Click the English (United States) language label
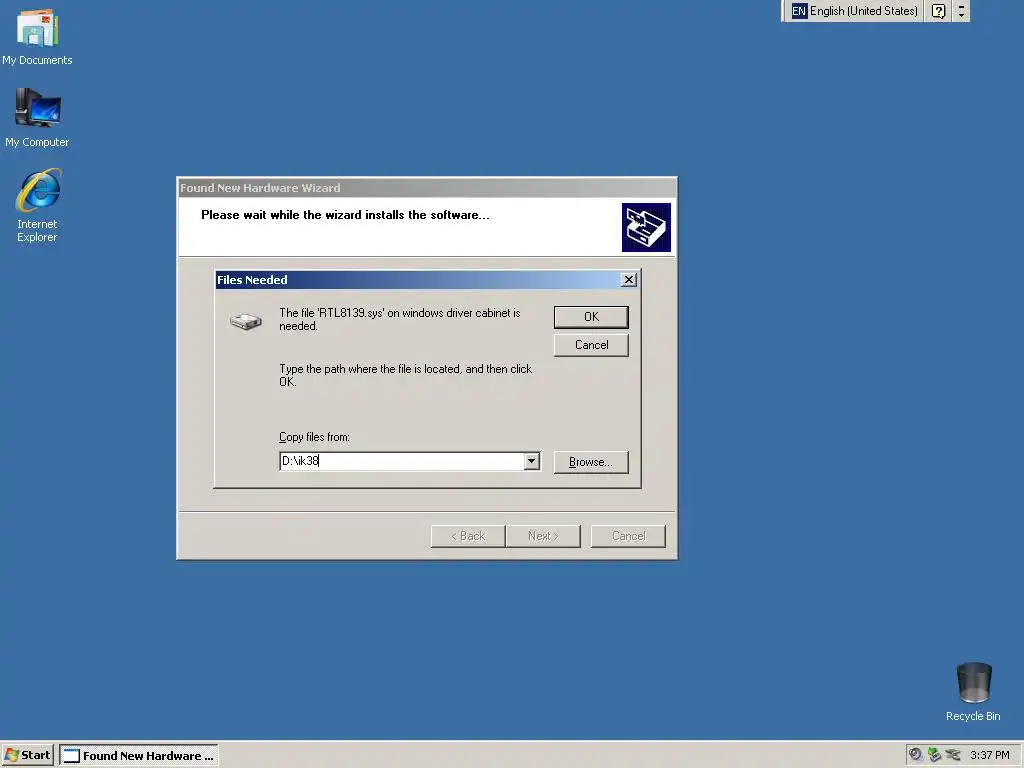 [x=863, y=11]
